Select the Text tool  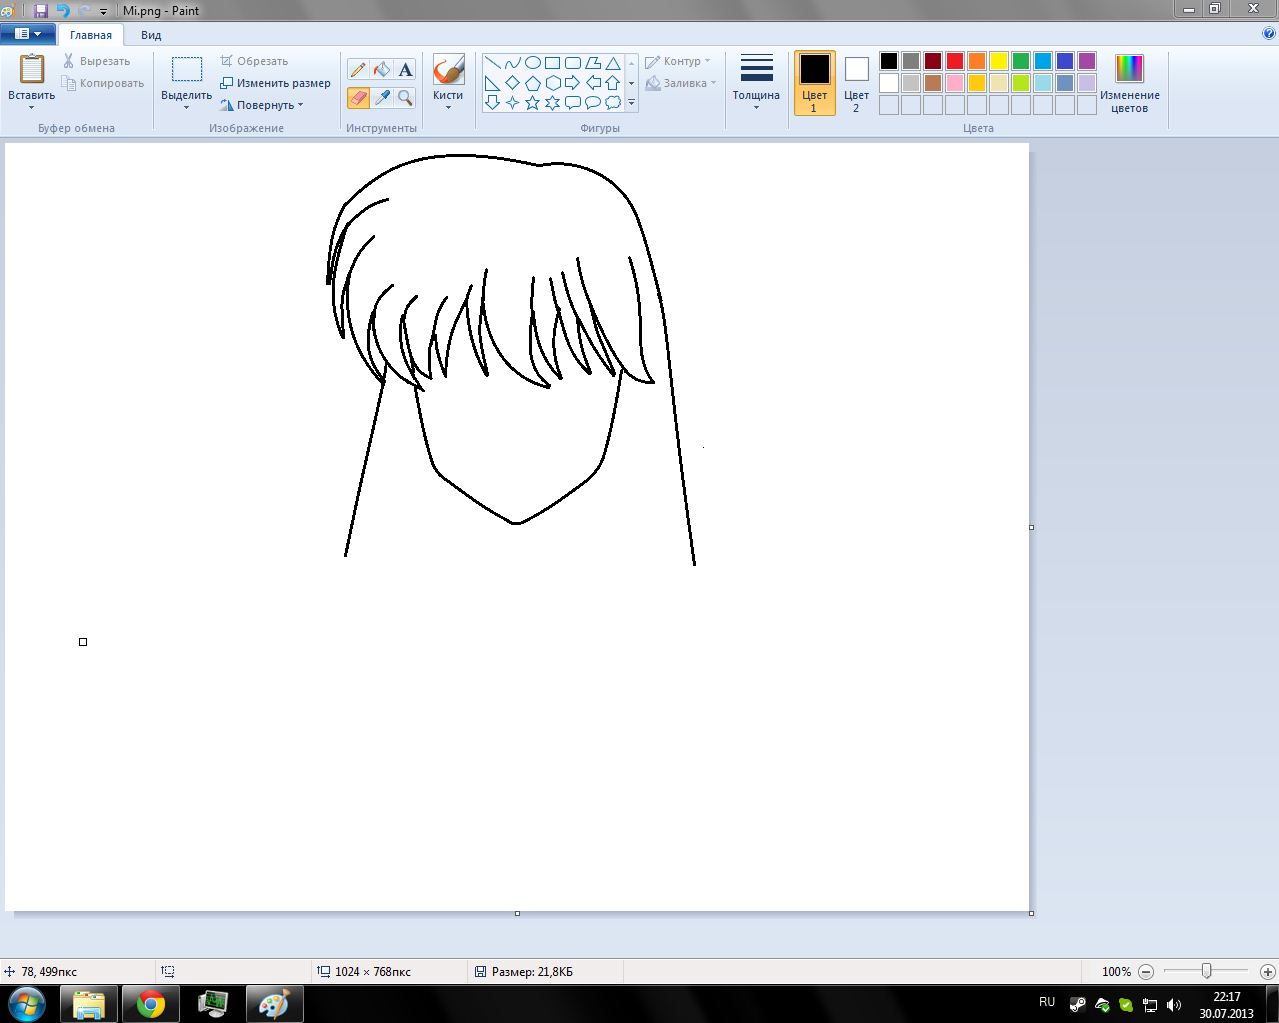405,70
